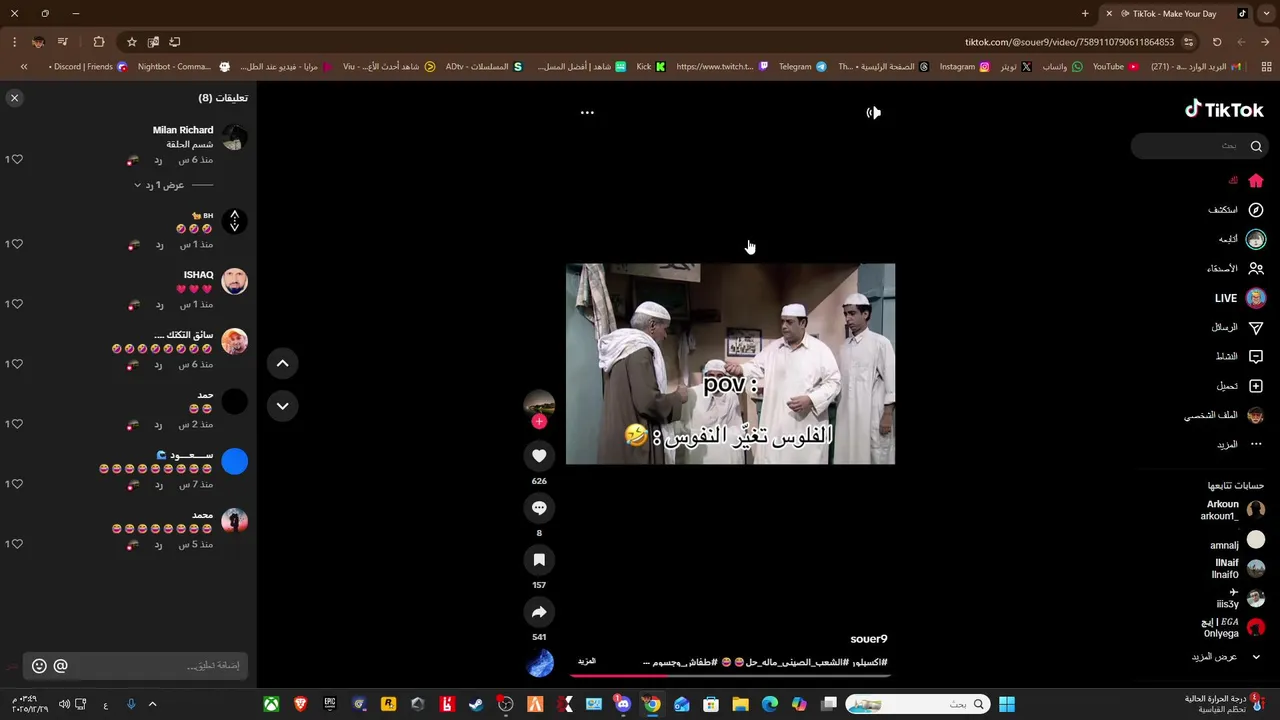Open the Kick bookmark

tap(651, 67)
